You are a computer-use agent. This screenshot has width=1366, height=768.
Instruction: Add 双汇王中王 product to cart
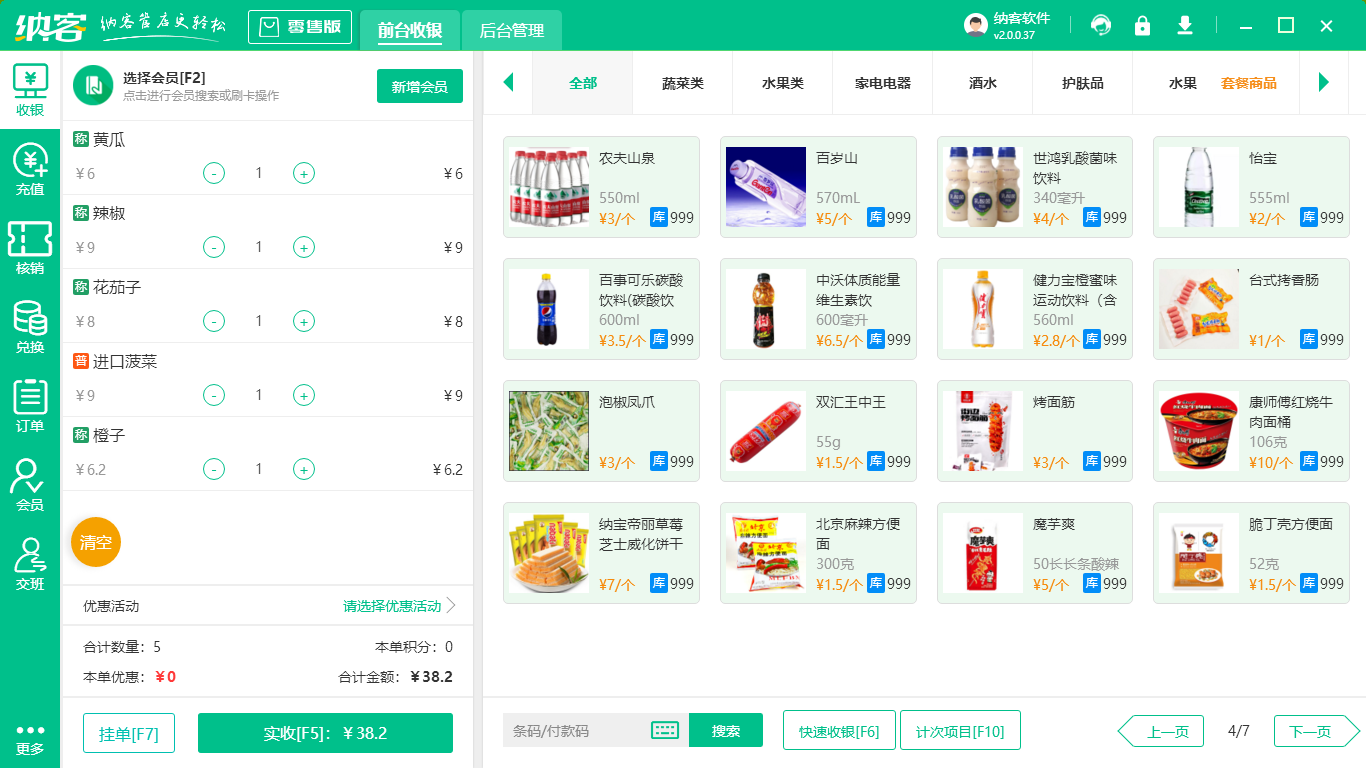[818, 431]
